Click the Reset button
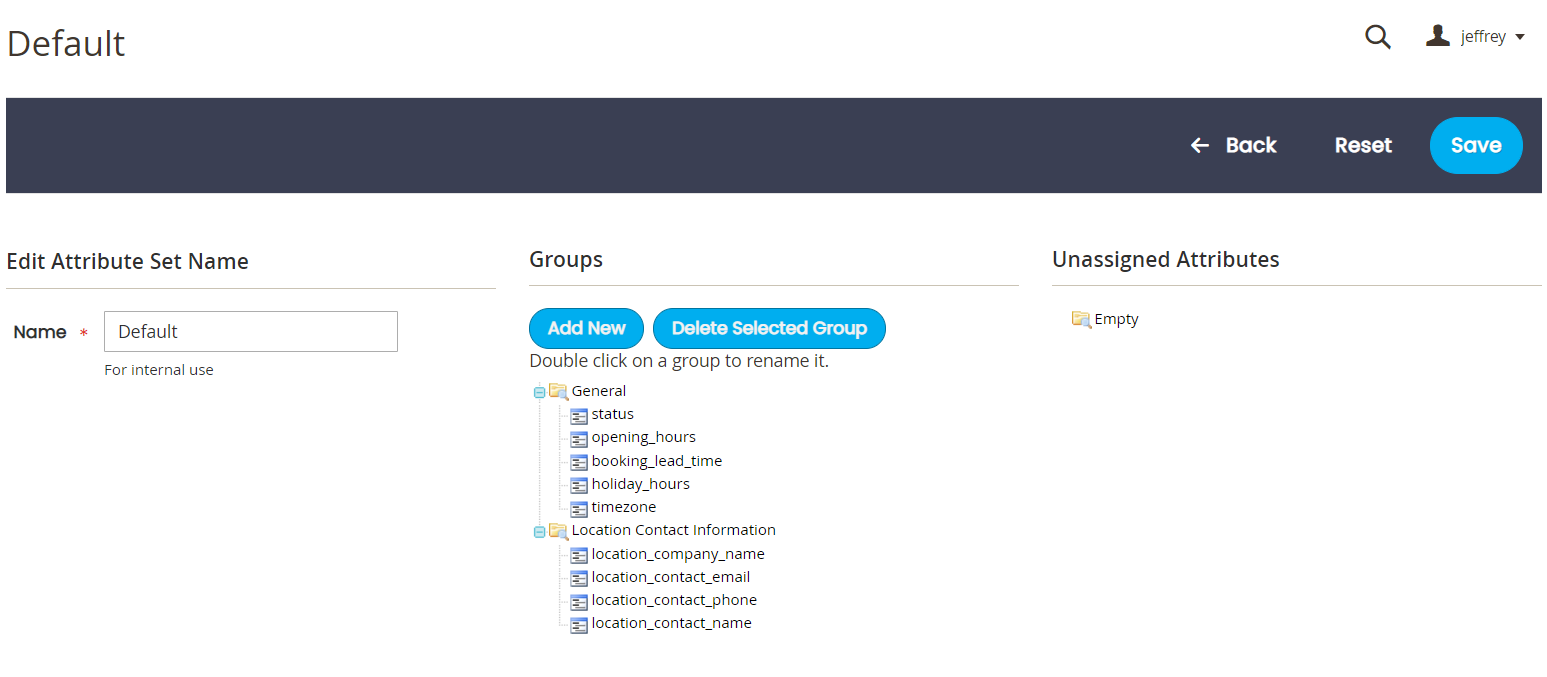The height and width of the screenshot is (677, 1547). pos(1363,145)
